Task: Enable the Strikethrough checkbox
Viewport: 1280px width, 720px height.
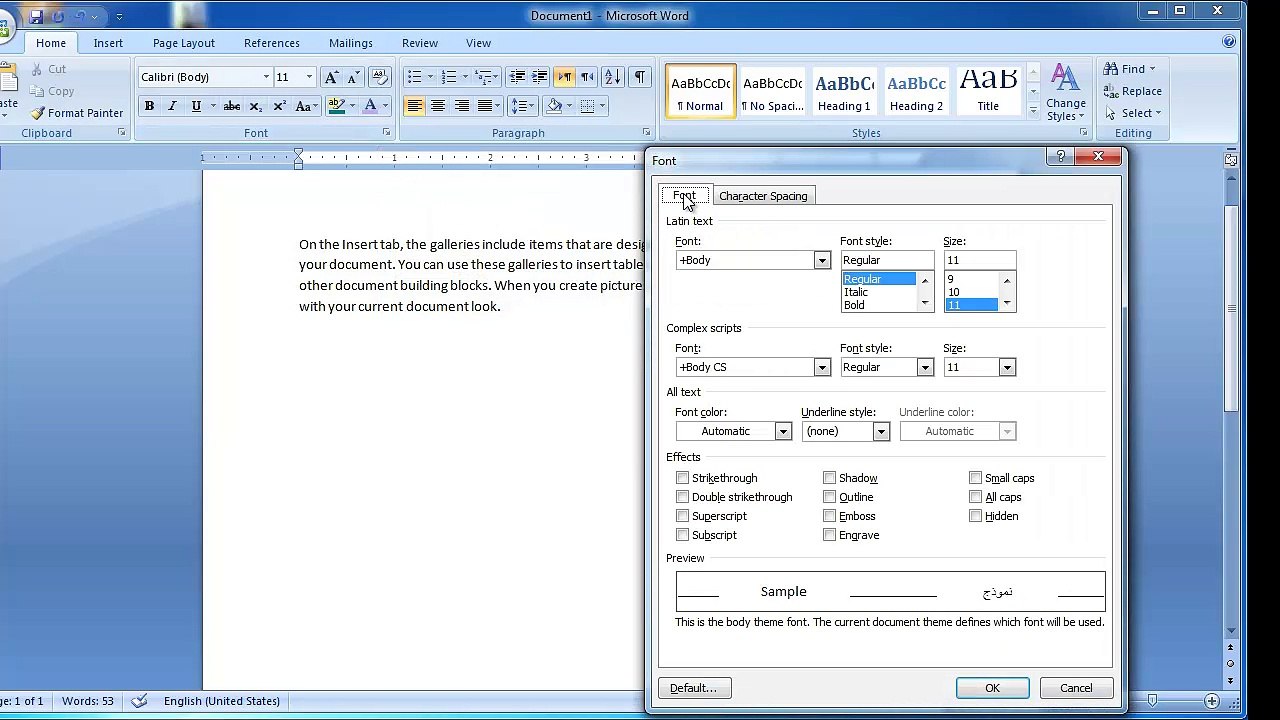Action: pyautogui.click(x=683, y=478)
